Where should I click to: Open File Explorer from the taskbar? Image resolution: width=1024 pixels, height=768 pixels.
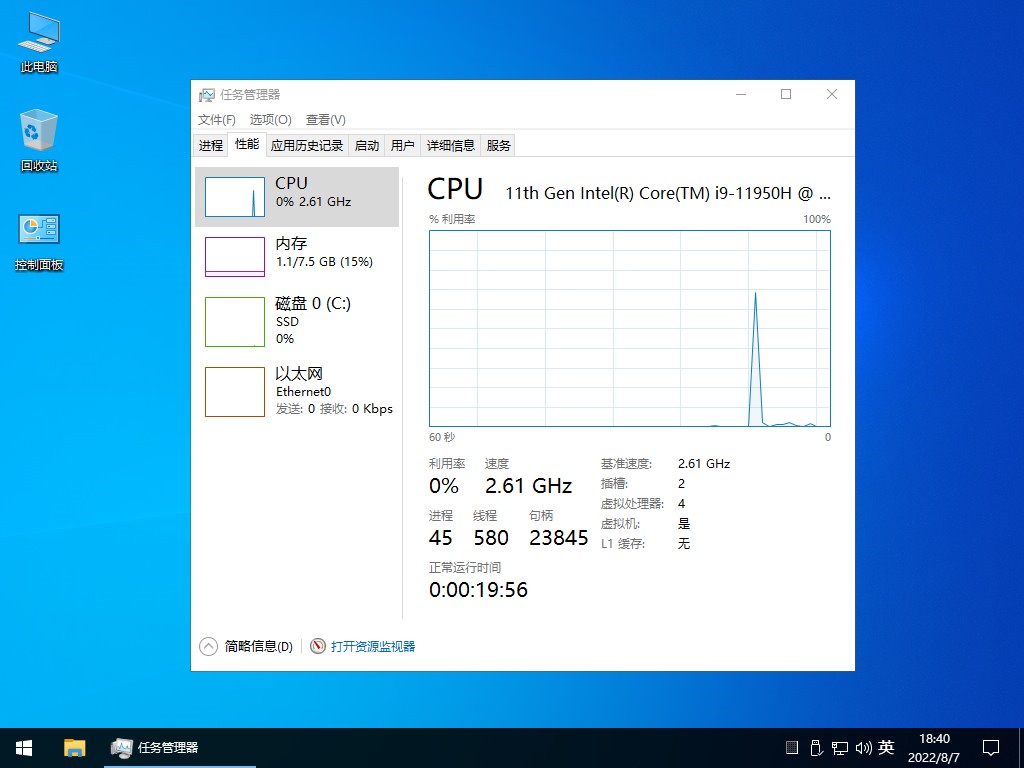pyautogui.click(x=74, y=747)
